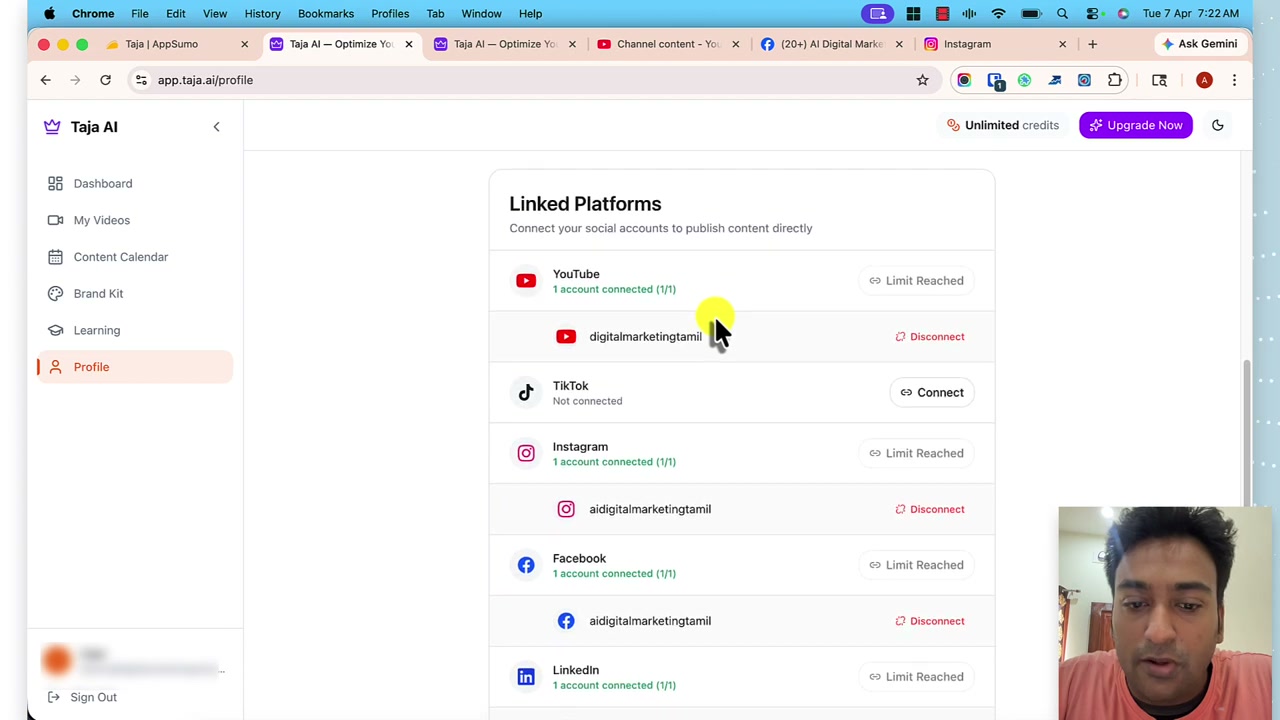
Task: Click Facebook icon beside aidigitalmarketingtamil
Action: coord(566,621)
